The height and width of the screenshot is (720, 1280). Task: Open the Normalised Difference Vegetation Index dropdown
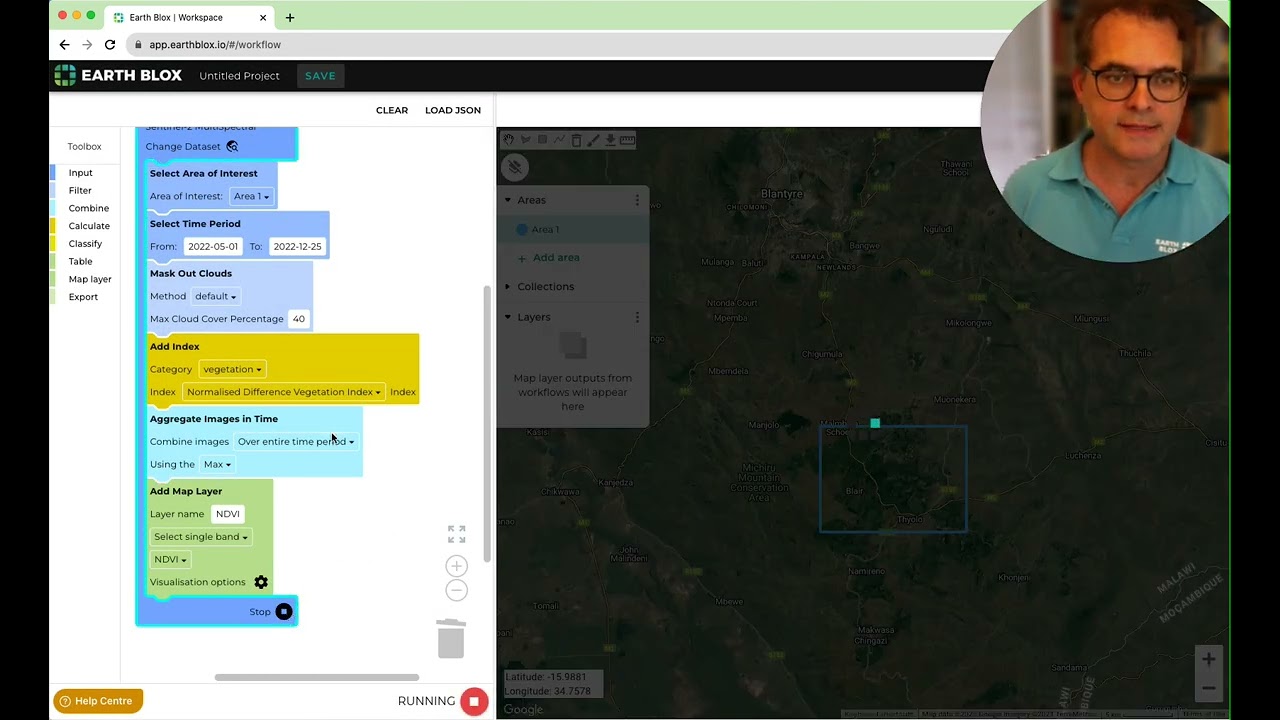coord(284,392)
